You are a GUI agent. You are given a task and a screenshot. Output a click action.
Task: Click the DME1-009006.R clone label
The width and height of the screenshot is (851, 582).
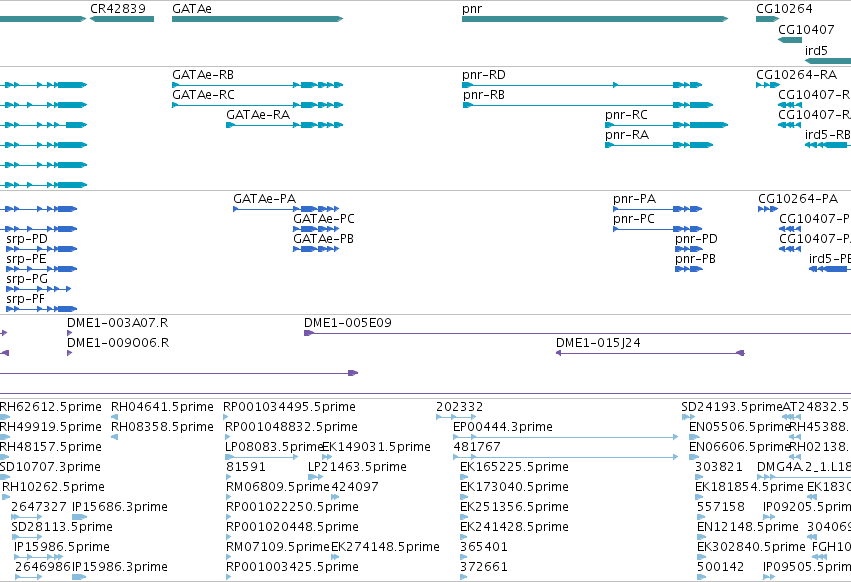click(x=118, y=343)
